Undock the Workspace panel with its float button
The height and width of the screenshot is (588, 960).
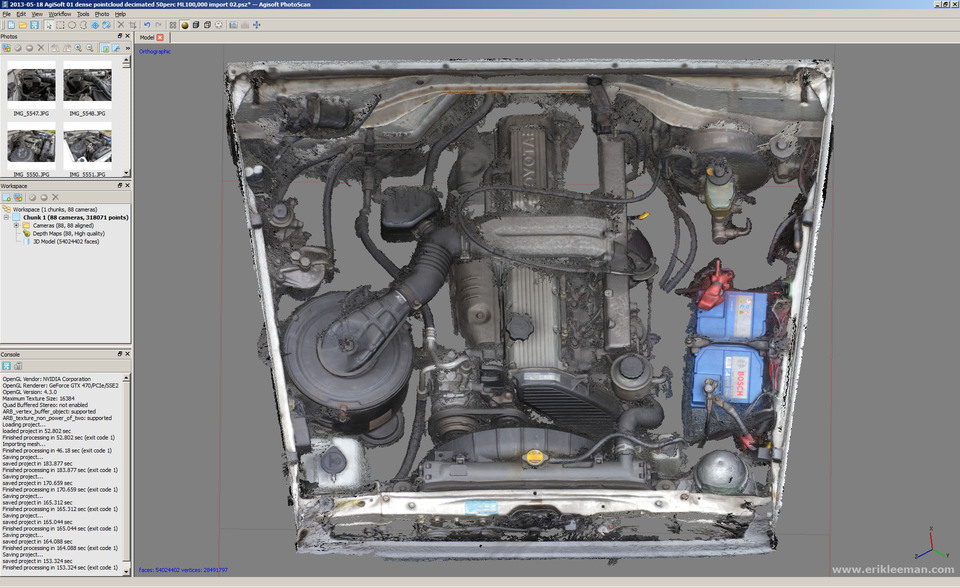120,185
